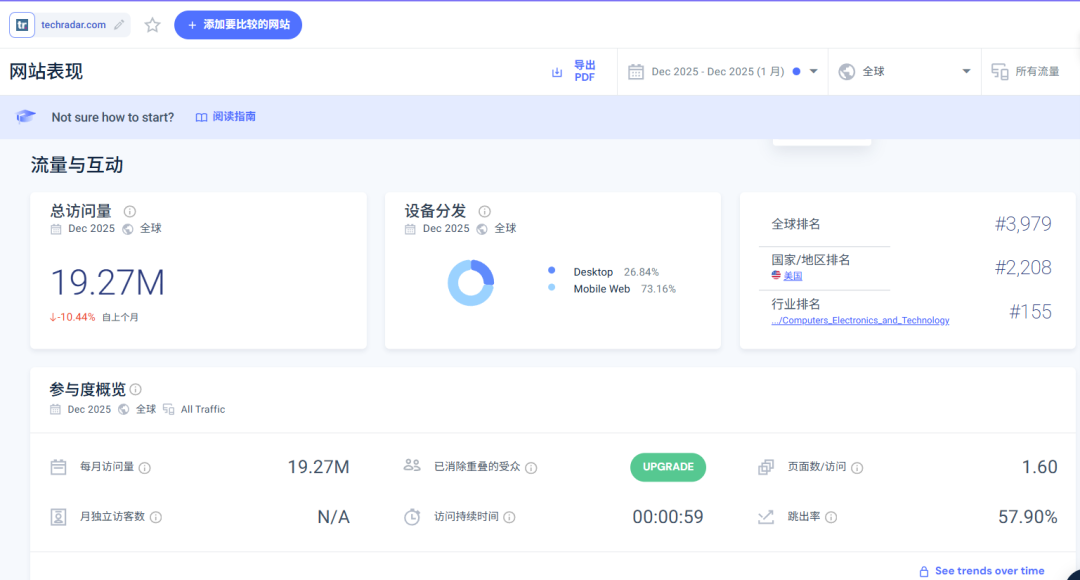
Task: Click the bounce icon beside 跳出率
Action: click(x=766, y=517)
